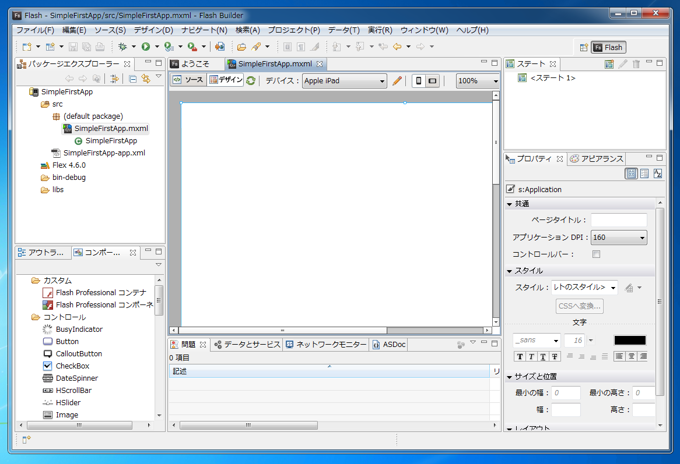Switch to the アウトライン tab
The height and width of the screenshot is (464, 680).
point(42,252)
